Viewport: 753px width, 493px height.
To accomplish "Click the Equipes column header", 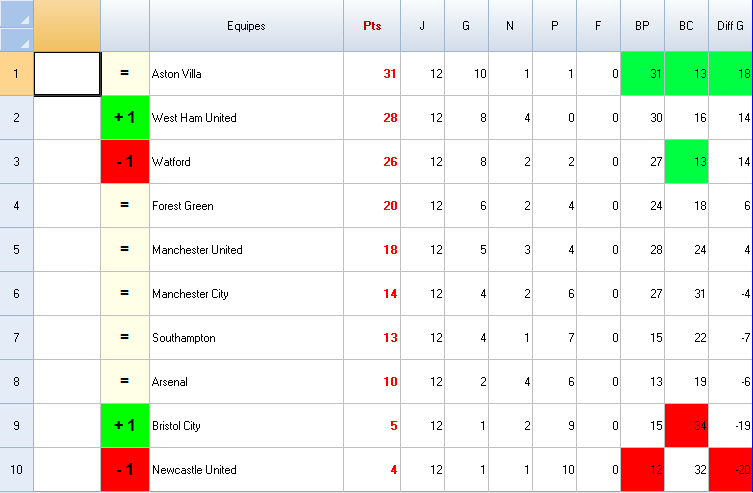I will tap(246, 26).
